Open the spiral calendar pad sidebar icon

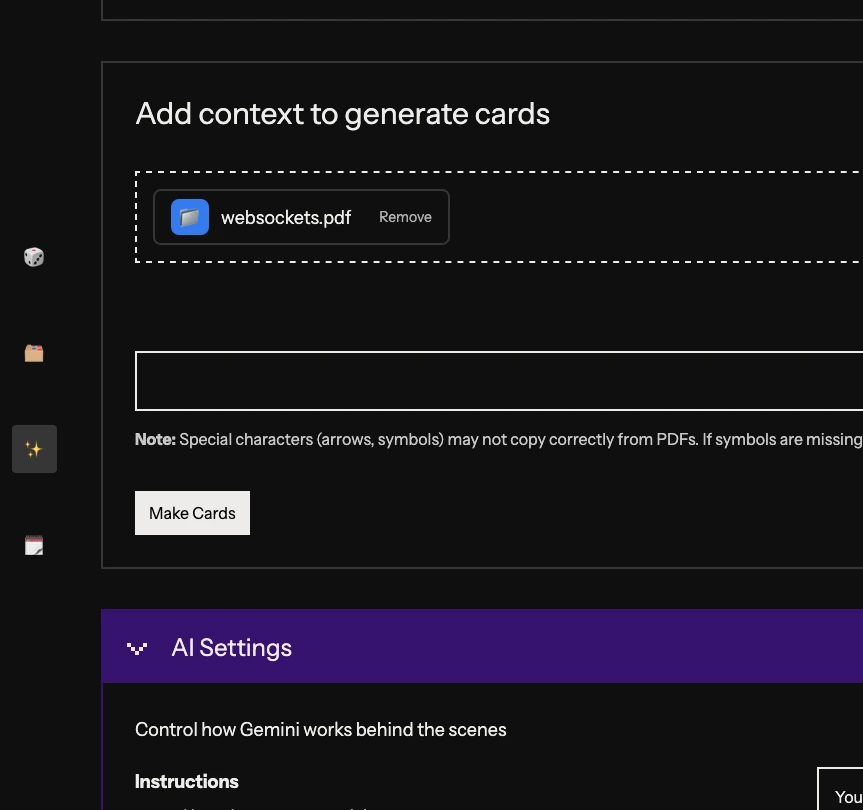click(x=34, y=545)
